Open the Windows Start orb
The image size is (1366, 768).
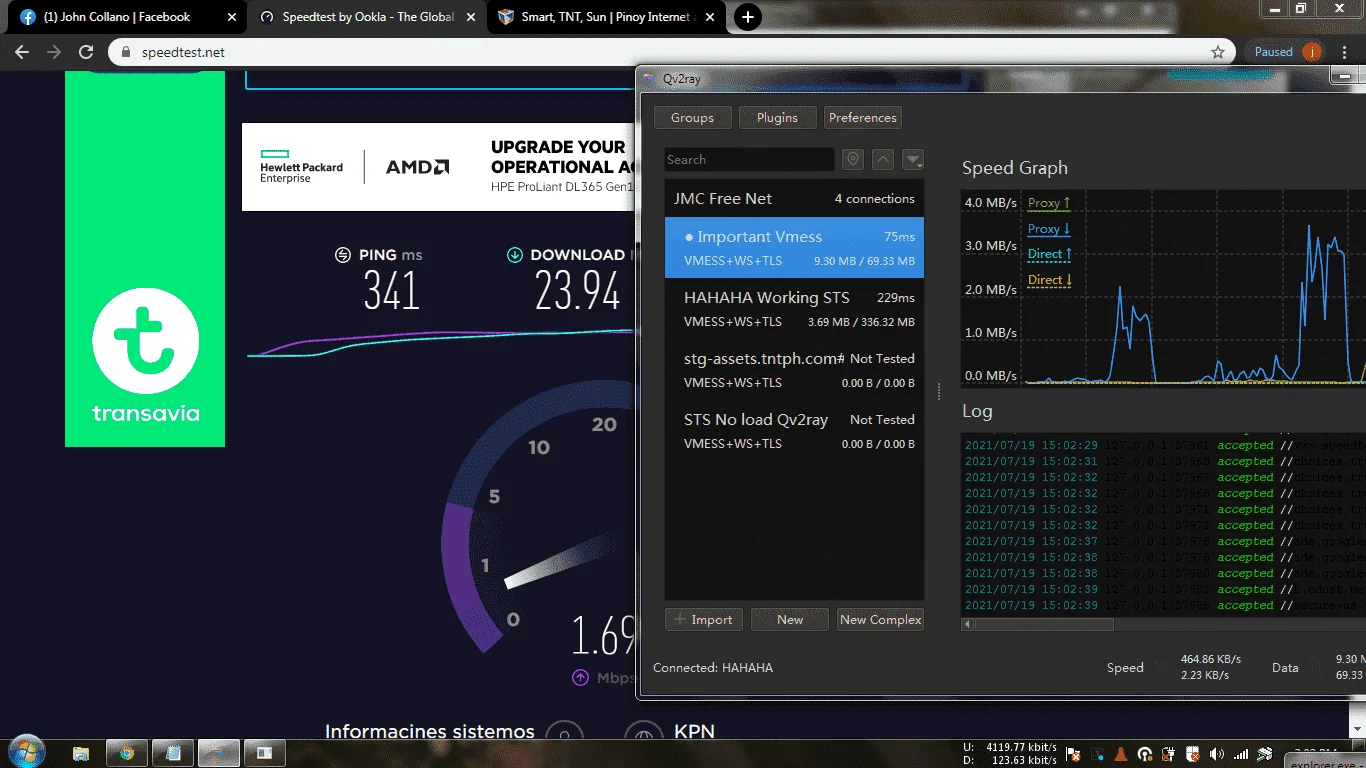(x=25, y=752)
